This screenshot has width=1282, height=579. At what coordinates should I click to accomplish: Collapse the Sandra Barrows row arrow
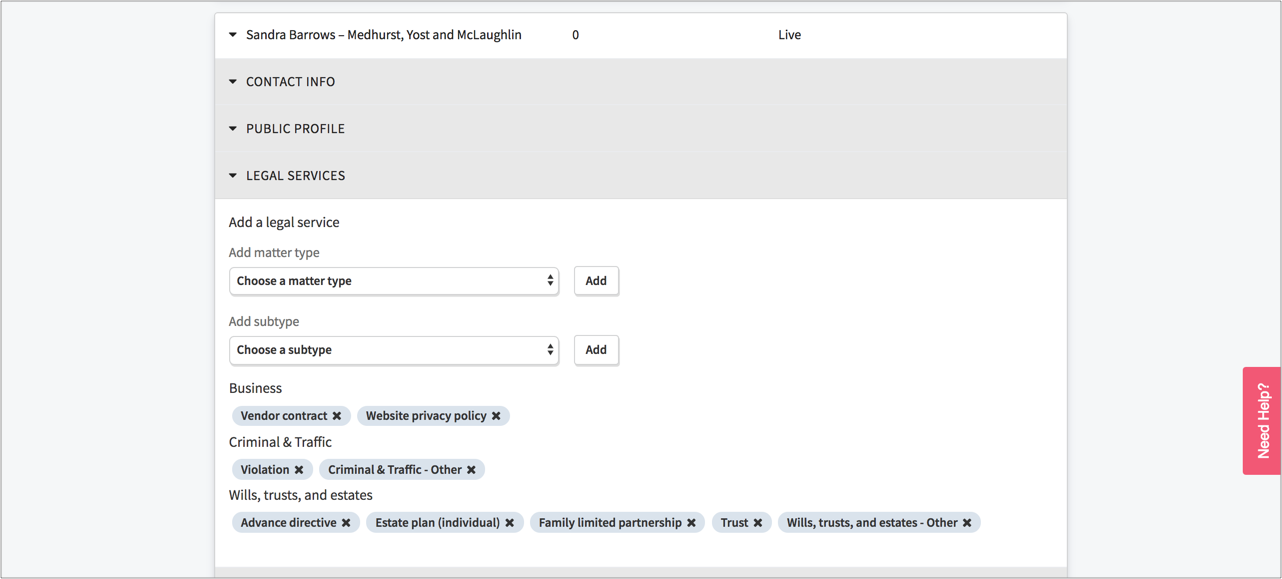pyautogui.click(x=233, y=35)
